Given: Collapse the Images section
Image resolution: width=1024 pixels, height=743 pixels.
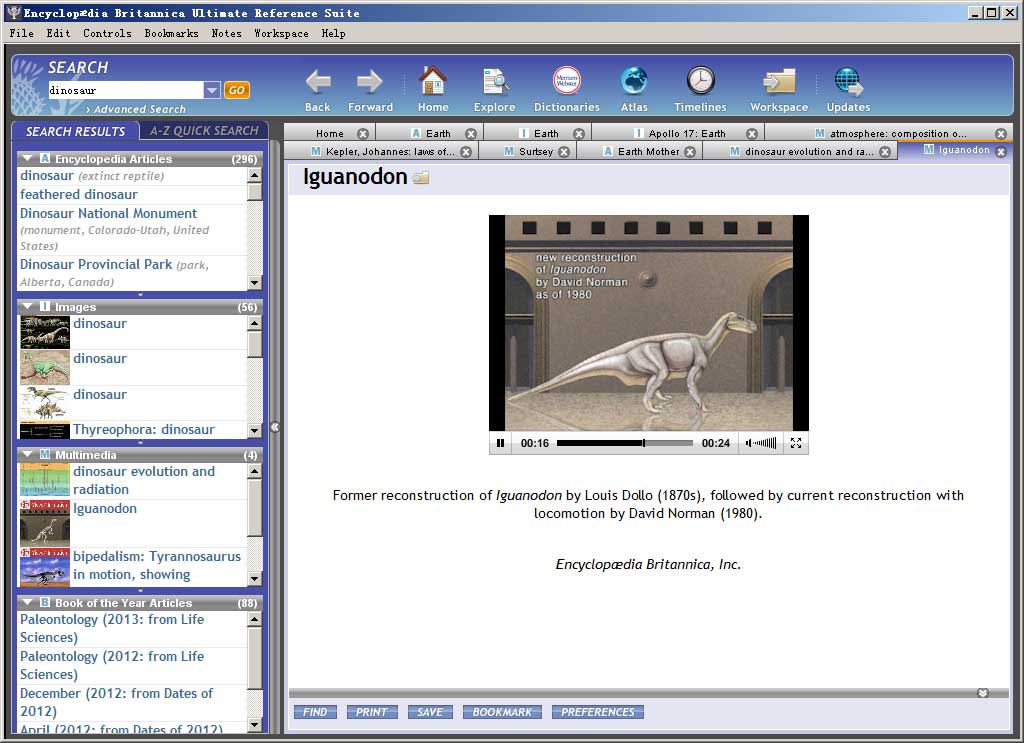Looking at the screenshot, I should [27, 306].
